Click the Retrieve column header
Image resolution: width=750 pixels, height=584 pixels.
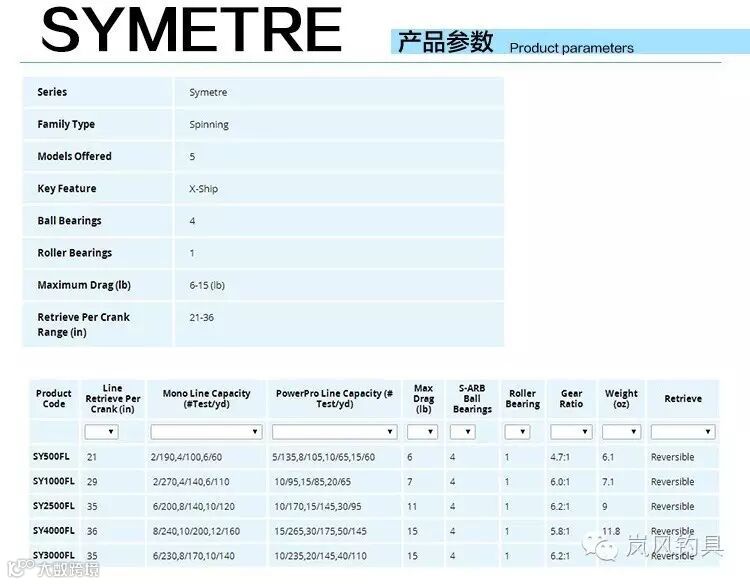pos(683,398)
